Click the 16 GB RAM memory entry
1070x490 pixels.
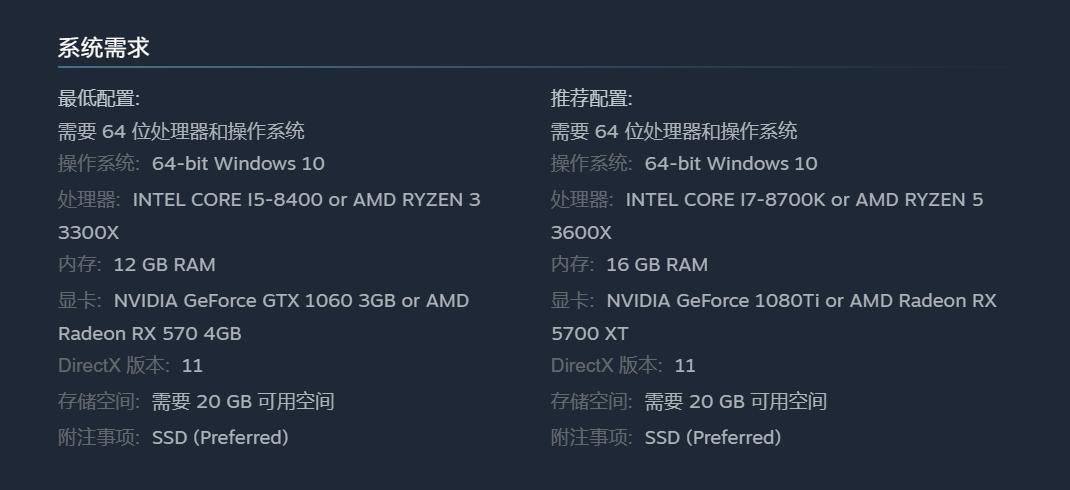pos(657,265)
